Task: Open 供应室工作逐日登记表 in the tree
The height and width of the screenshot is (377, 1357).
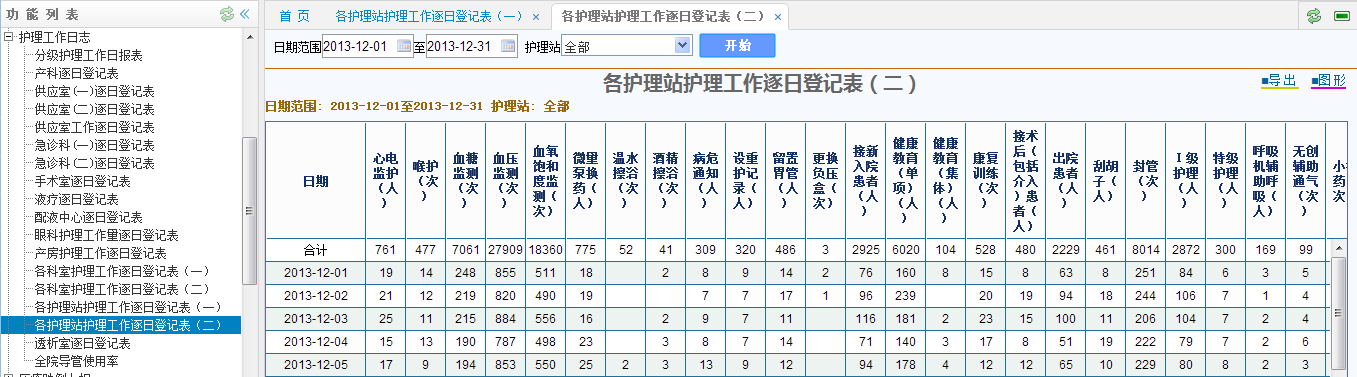Action: coord(94,127)
